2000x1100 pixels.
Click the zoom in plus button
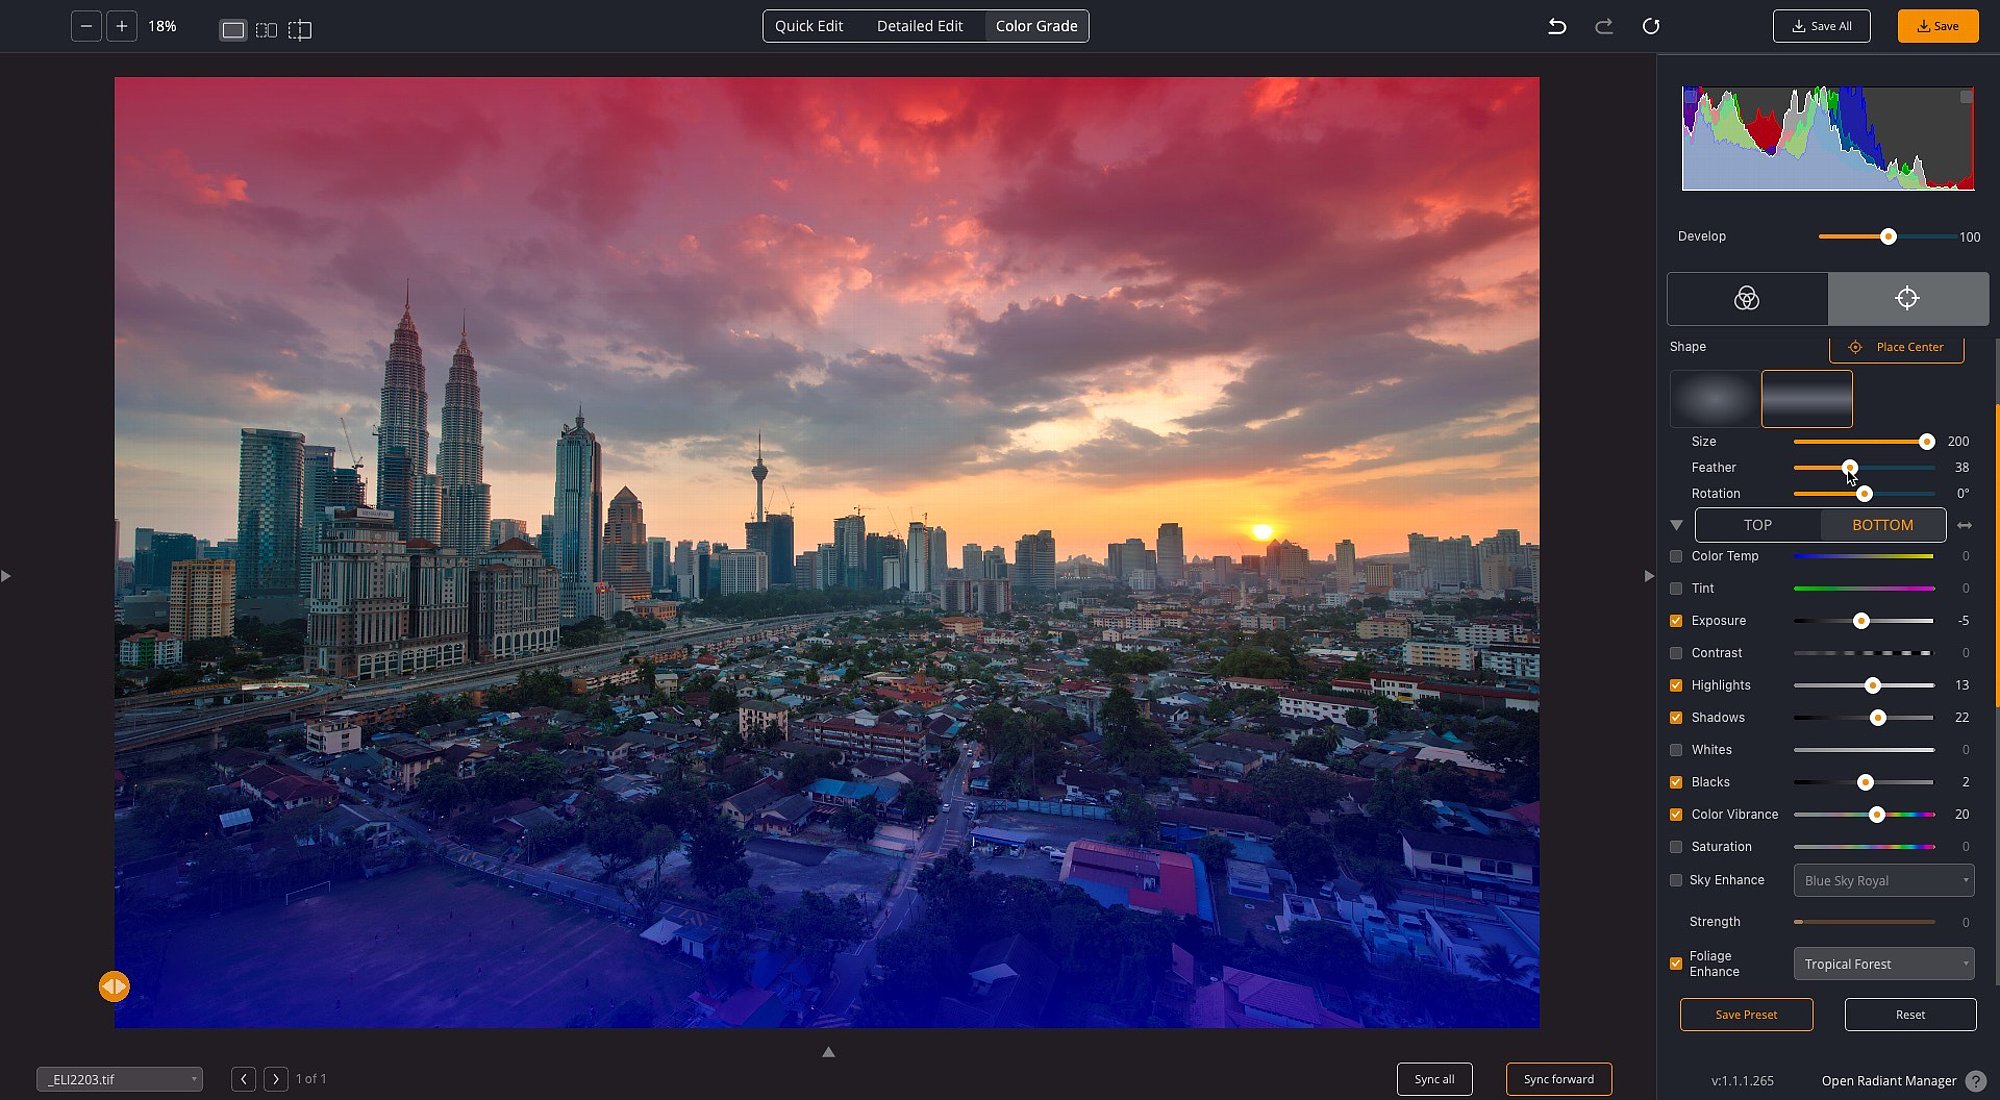tap(121, 26)
